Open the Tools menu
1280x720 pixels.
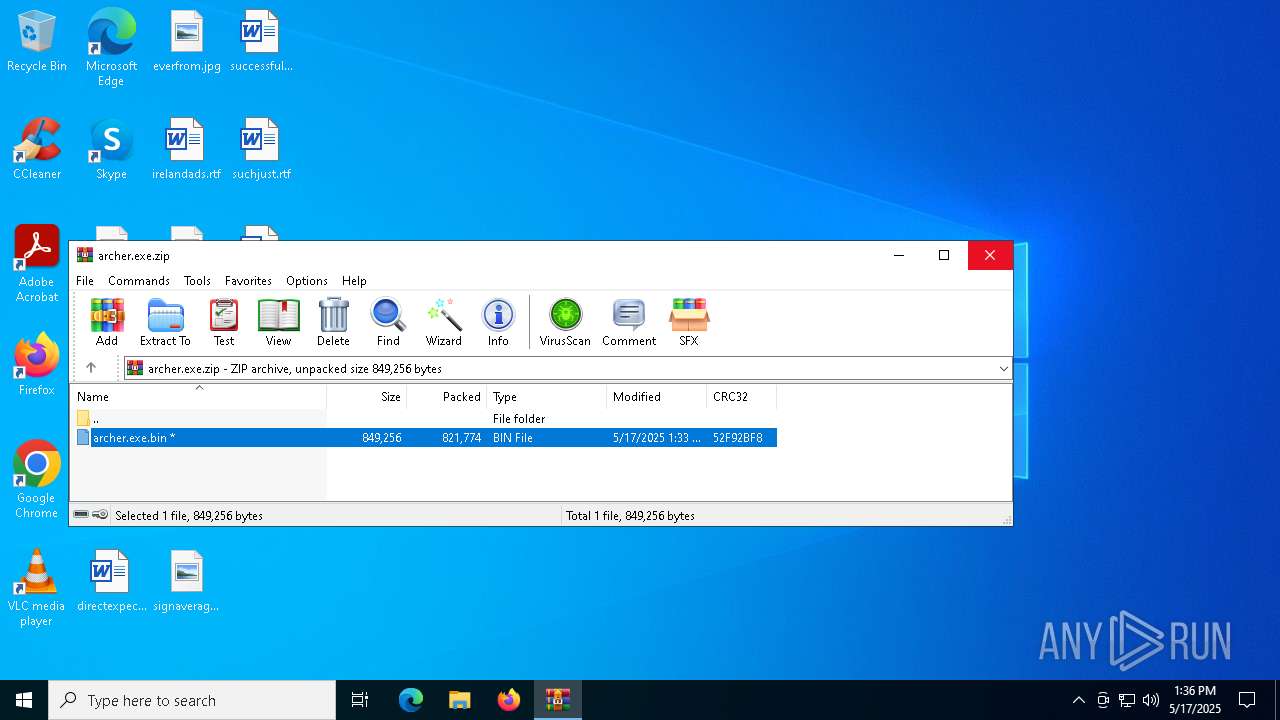point(197,281)
